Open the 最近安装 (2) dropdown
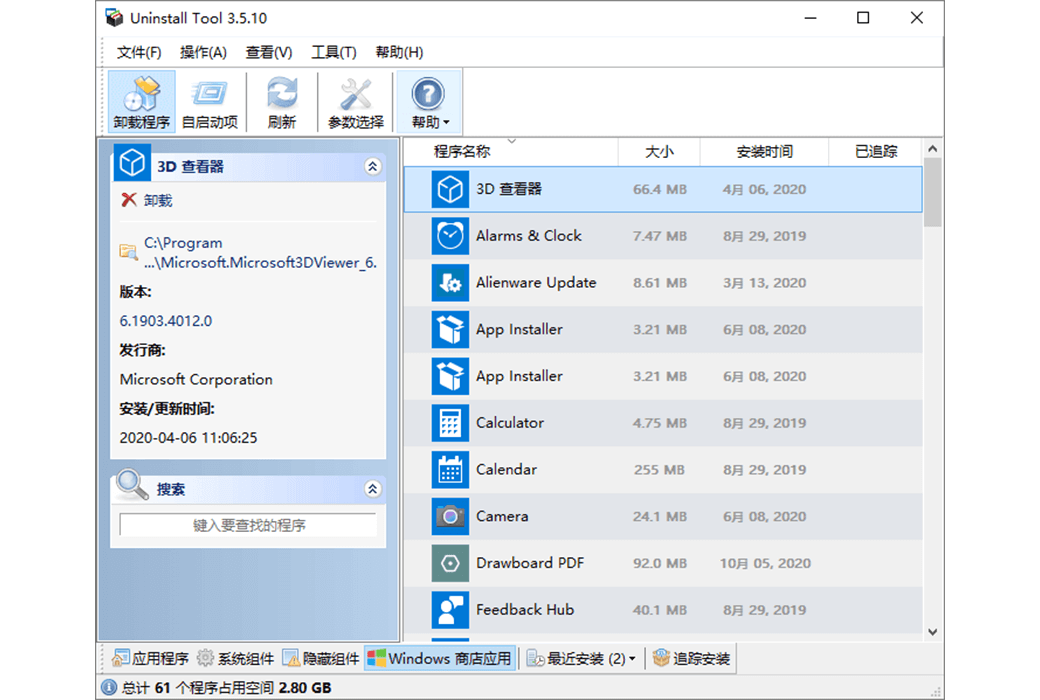 point(581,658)
